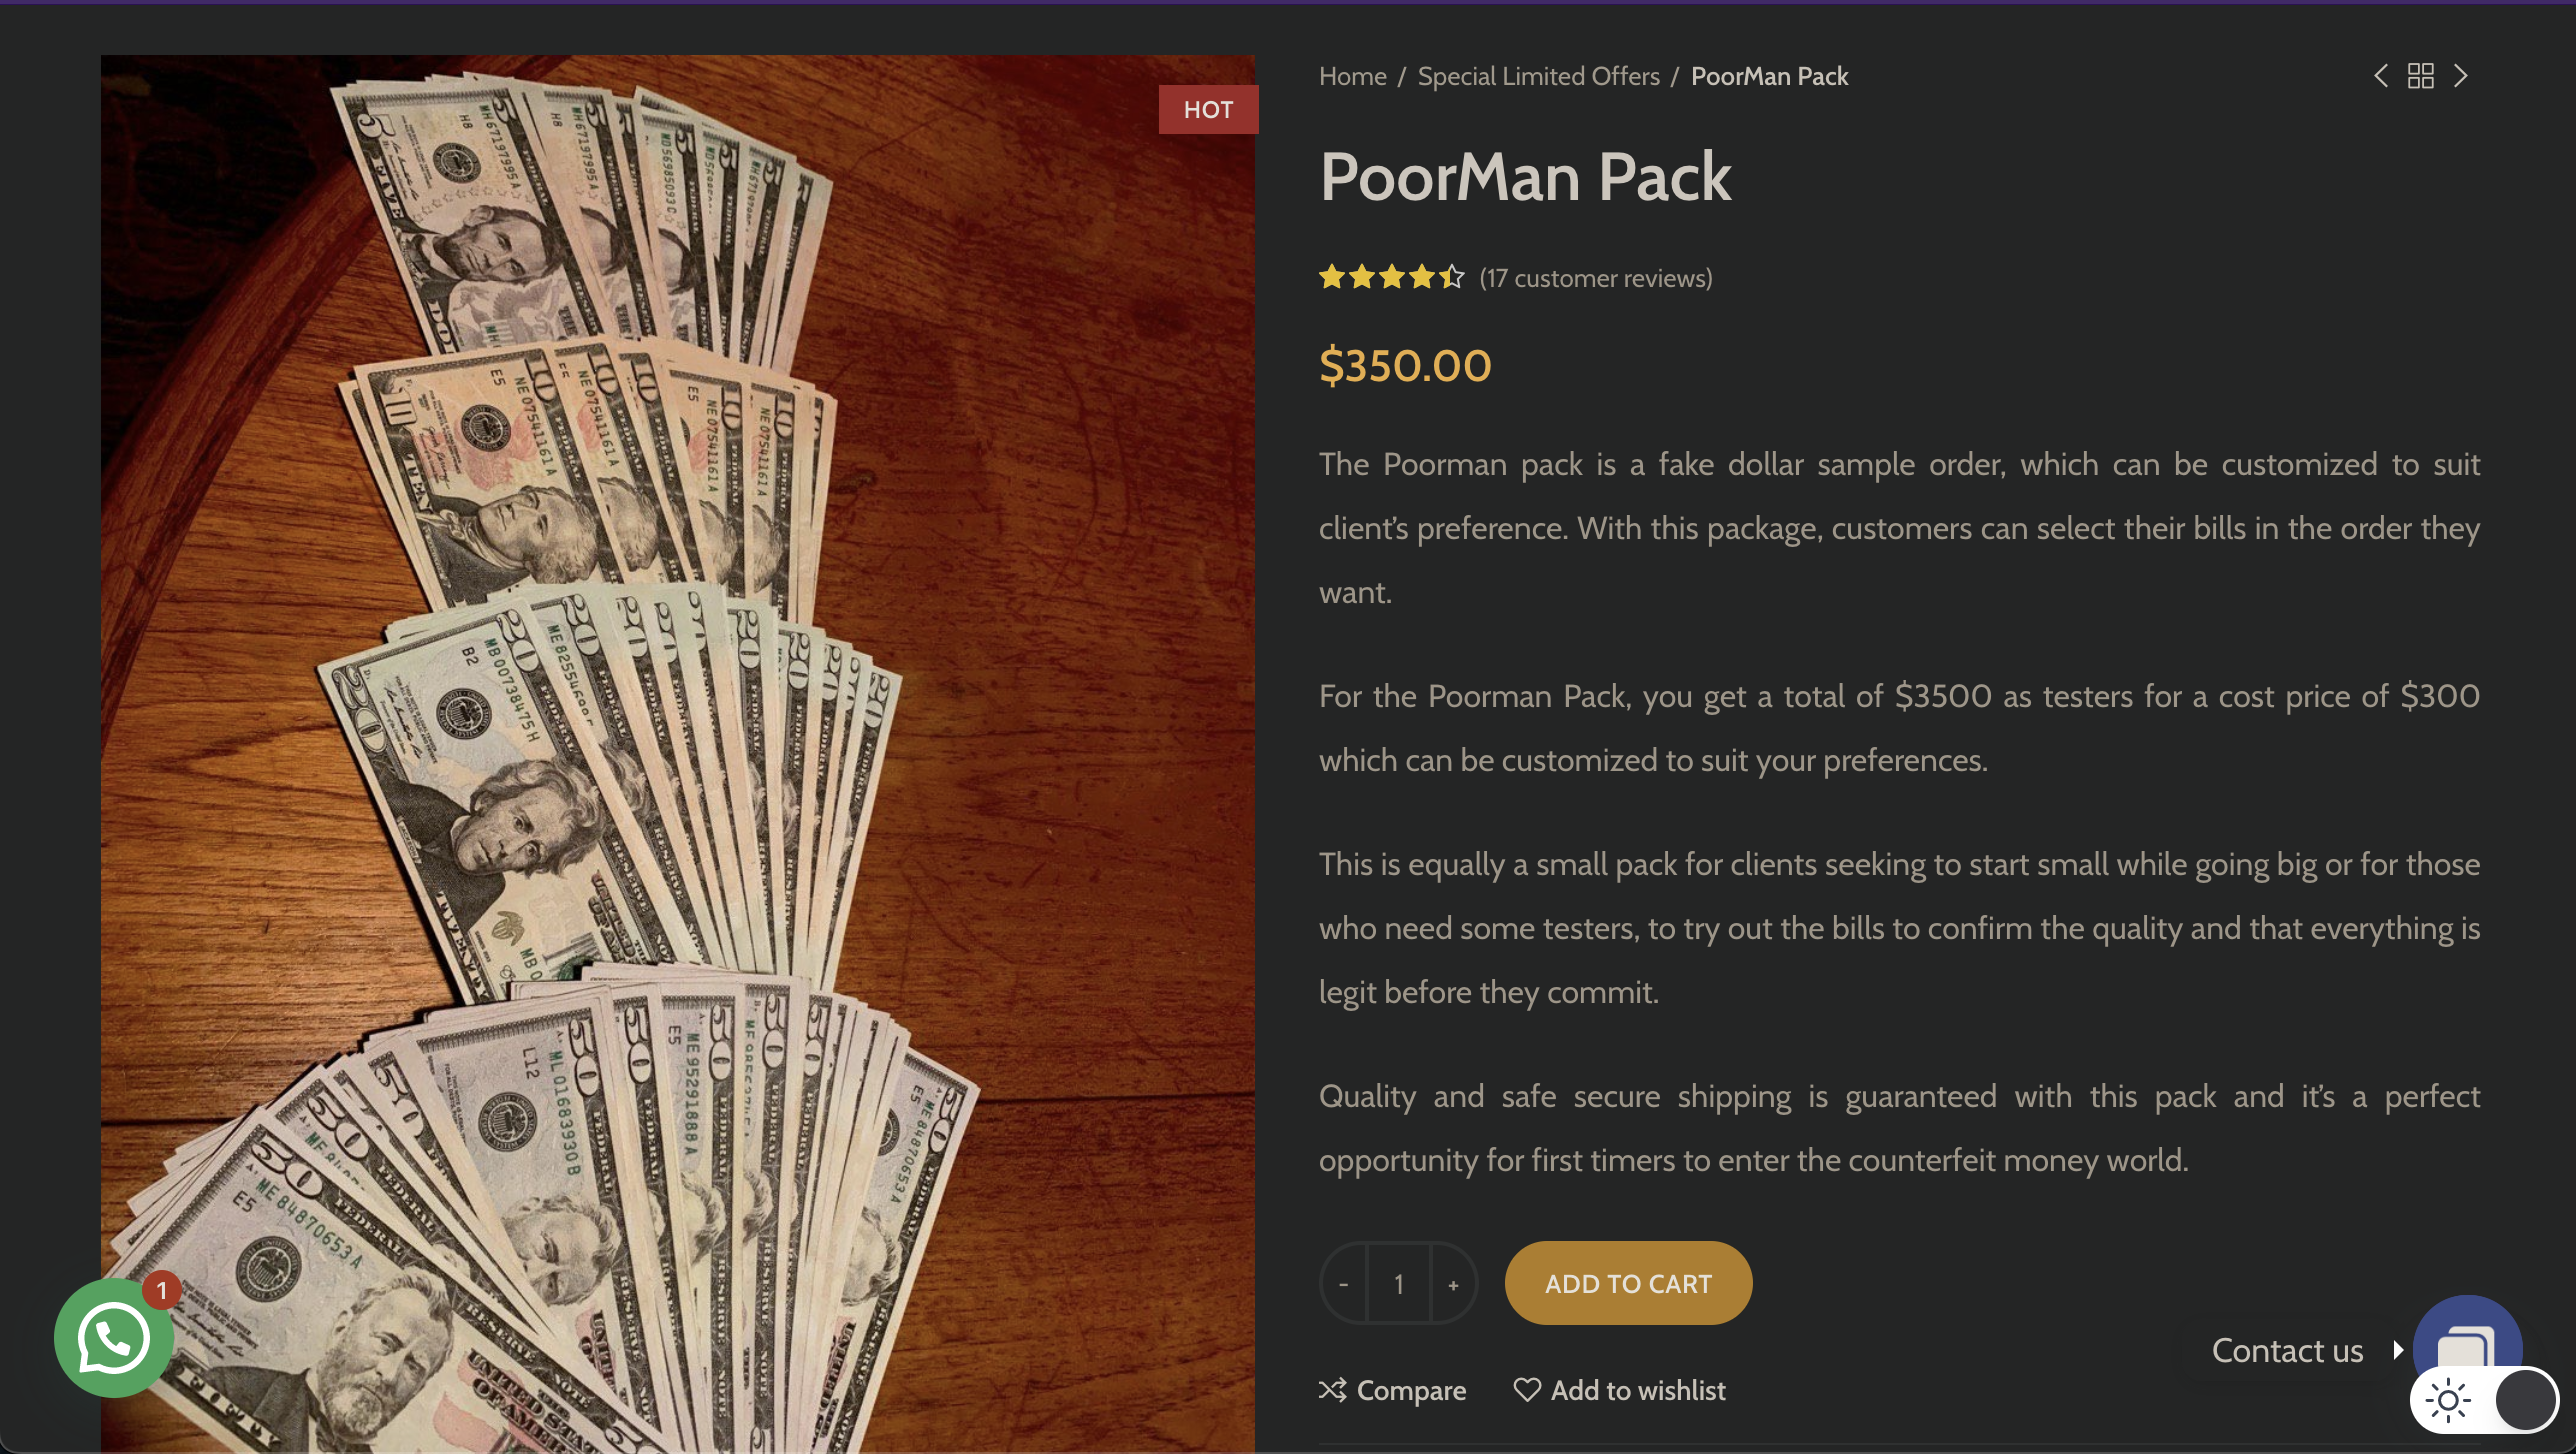The image size is (2576, 1454).
Task: Click the heart icon for wishlist
Action: coord(1527,1390)
